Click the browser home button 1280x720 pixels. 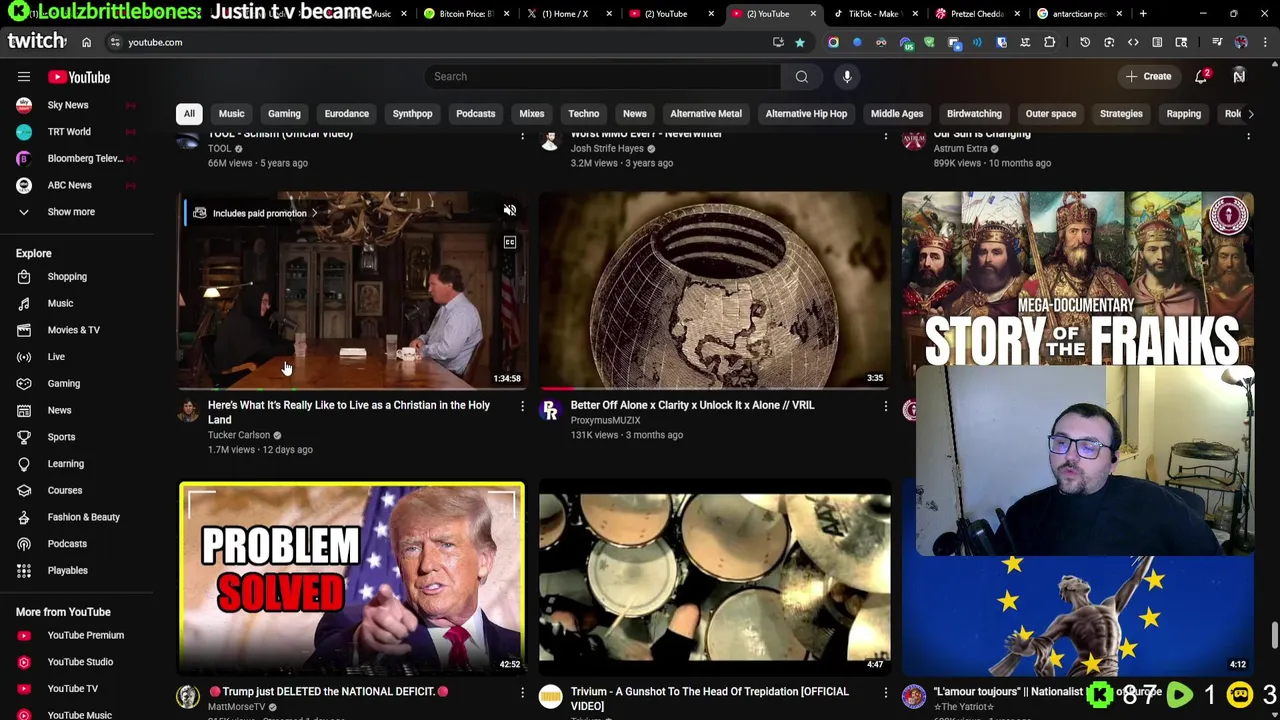(86, 42)
